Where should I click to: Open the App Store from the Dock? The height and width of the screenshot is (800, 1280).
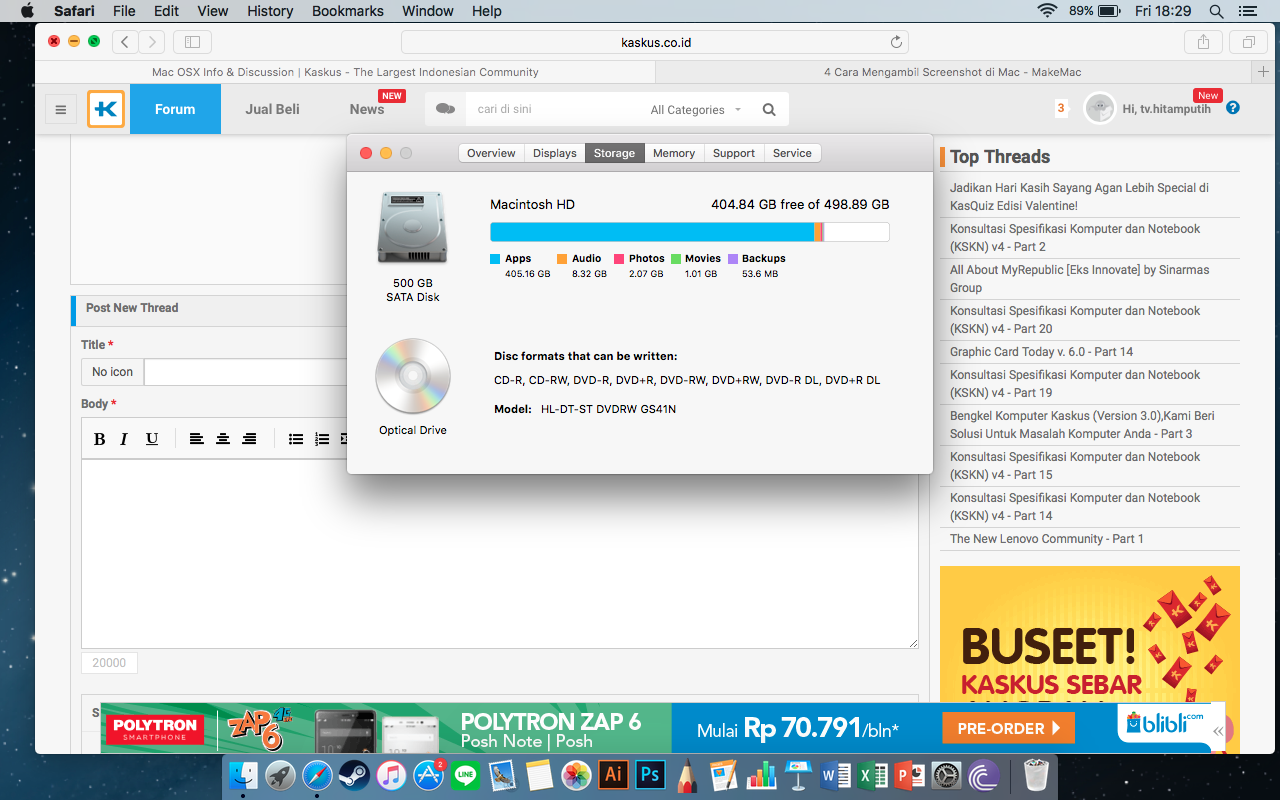(428, 775)
